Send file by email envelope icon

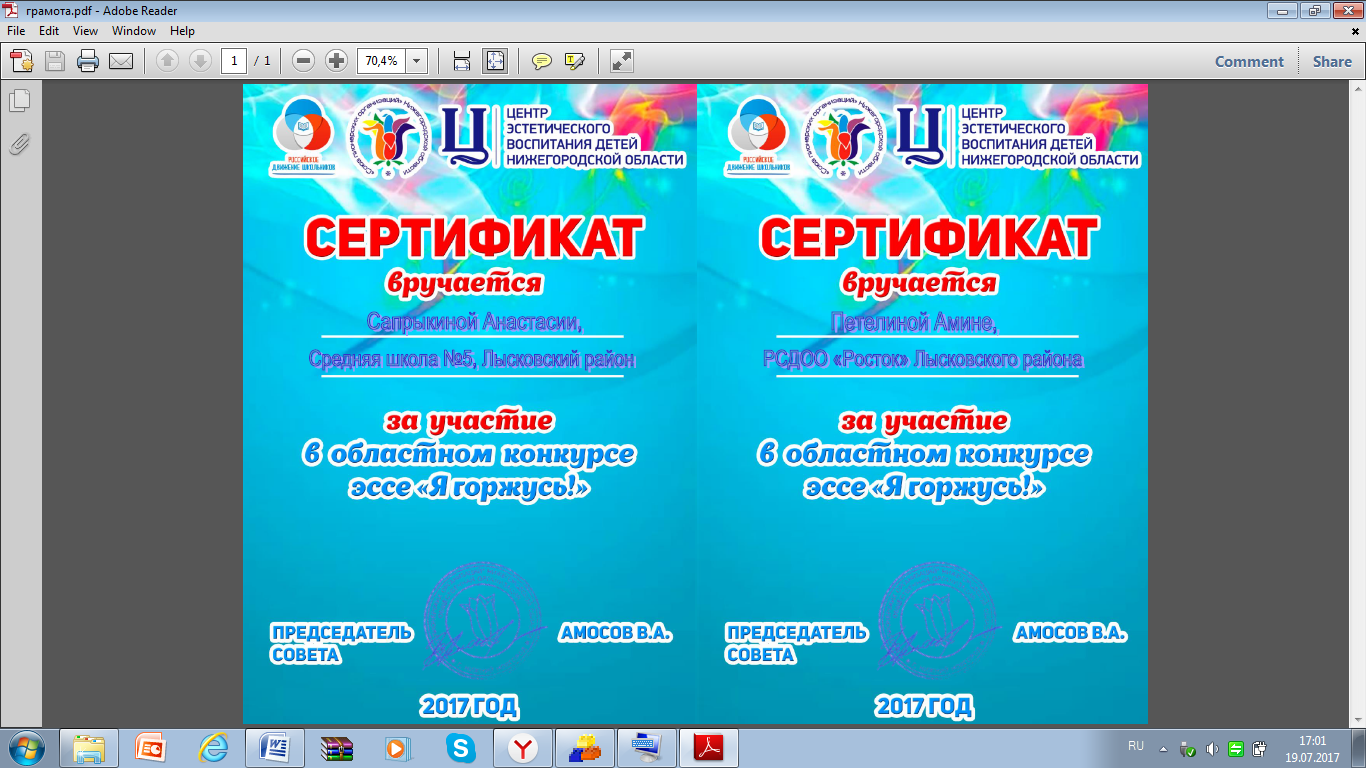121,61
